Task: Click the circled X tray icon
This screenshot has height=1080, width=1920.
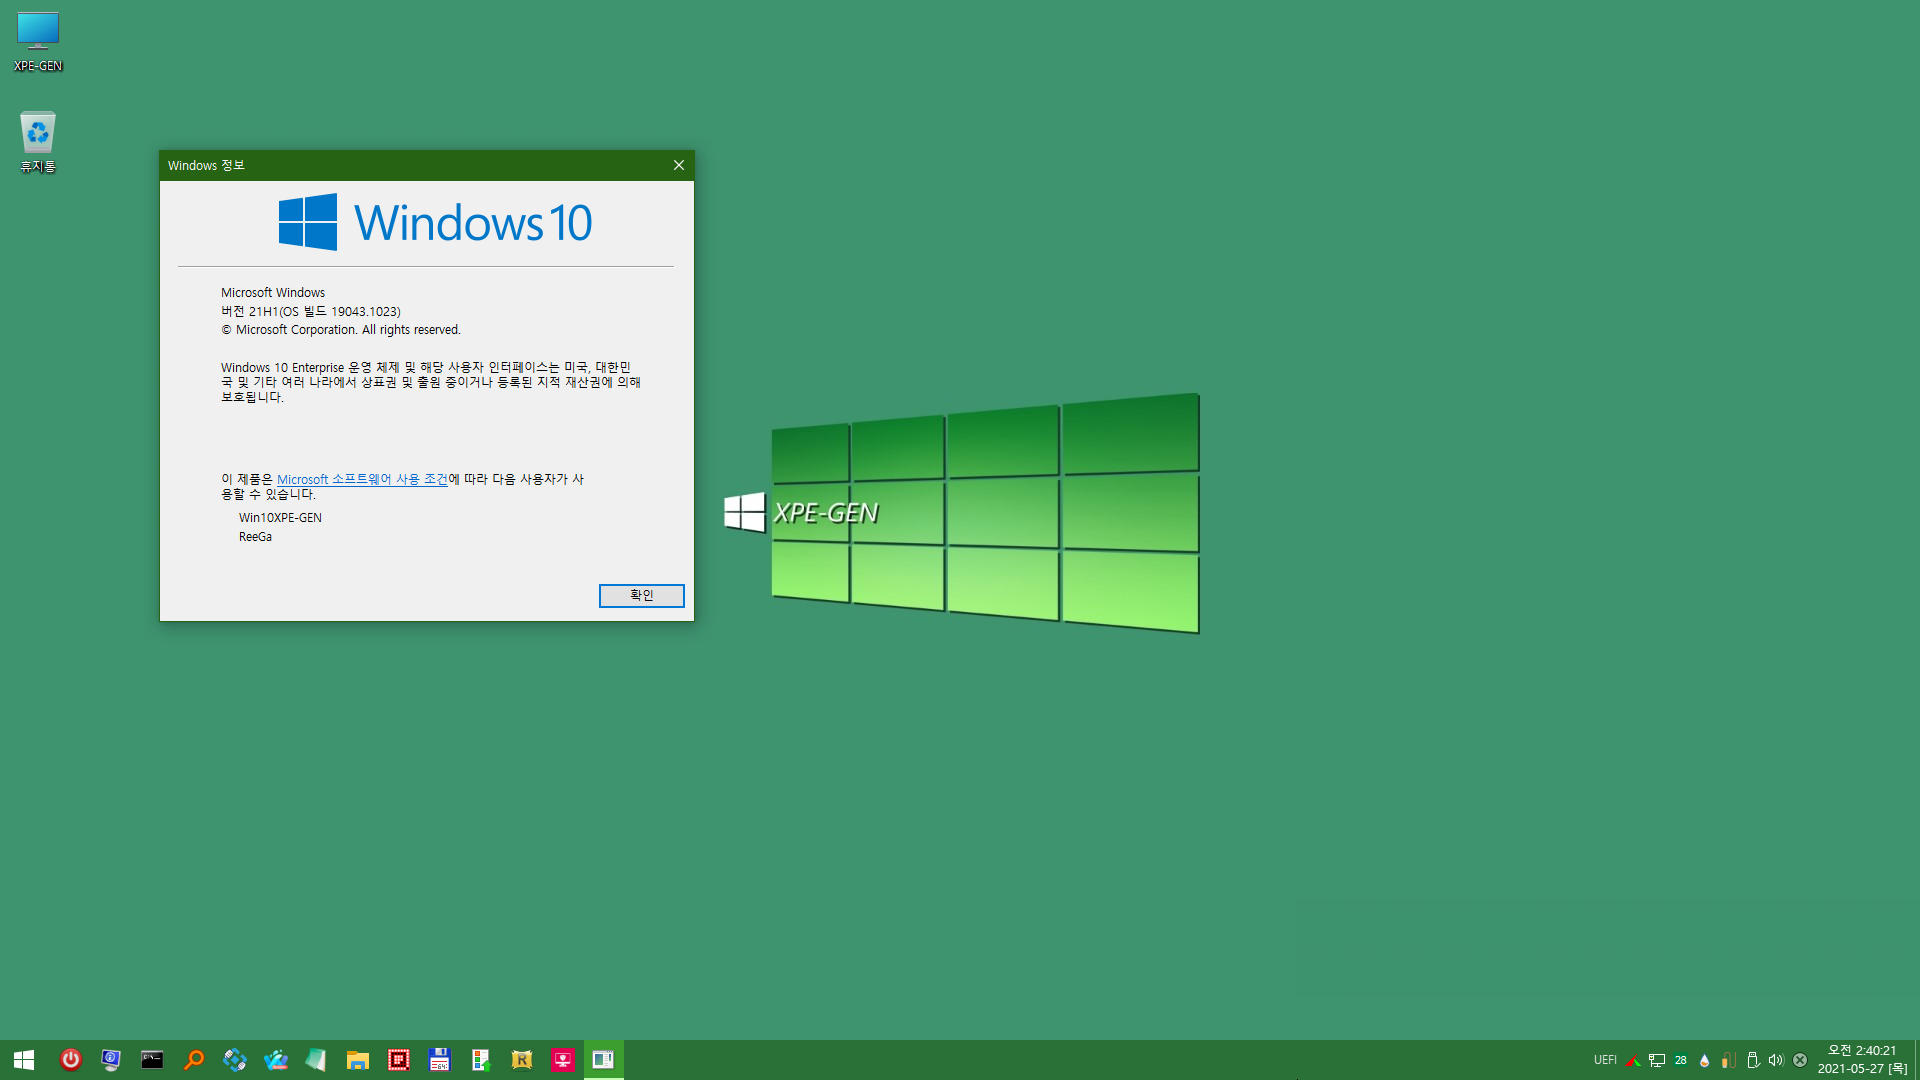Action: tap(1800, 1060)
